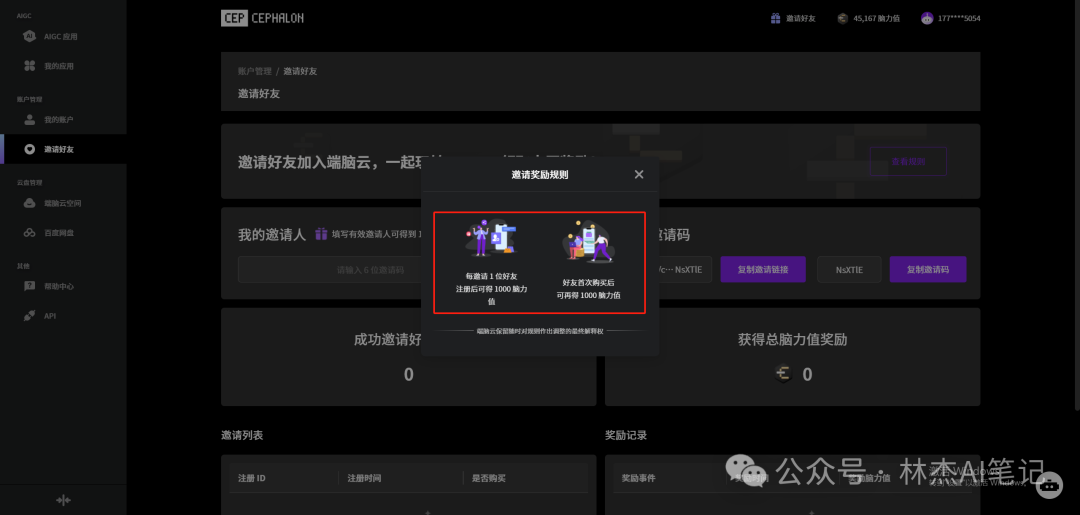Click 好友首次购买后 text
Viewport: 1080px width, 515px height.
pyautogui.click(x=588, y=282)
